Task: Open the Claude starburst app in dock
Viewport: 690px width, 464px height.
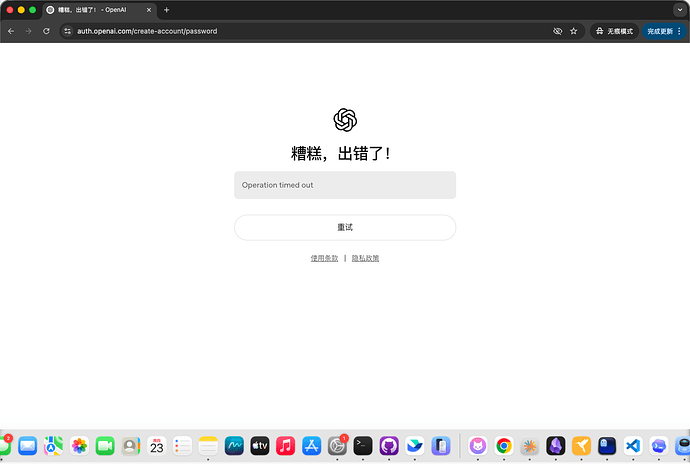Action: tap(530, 446)
